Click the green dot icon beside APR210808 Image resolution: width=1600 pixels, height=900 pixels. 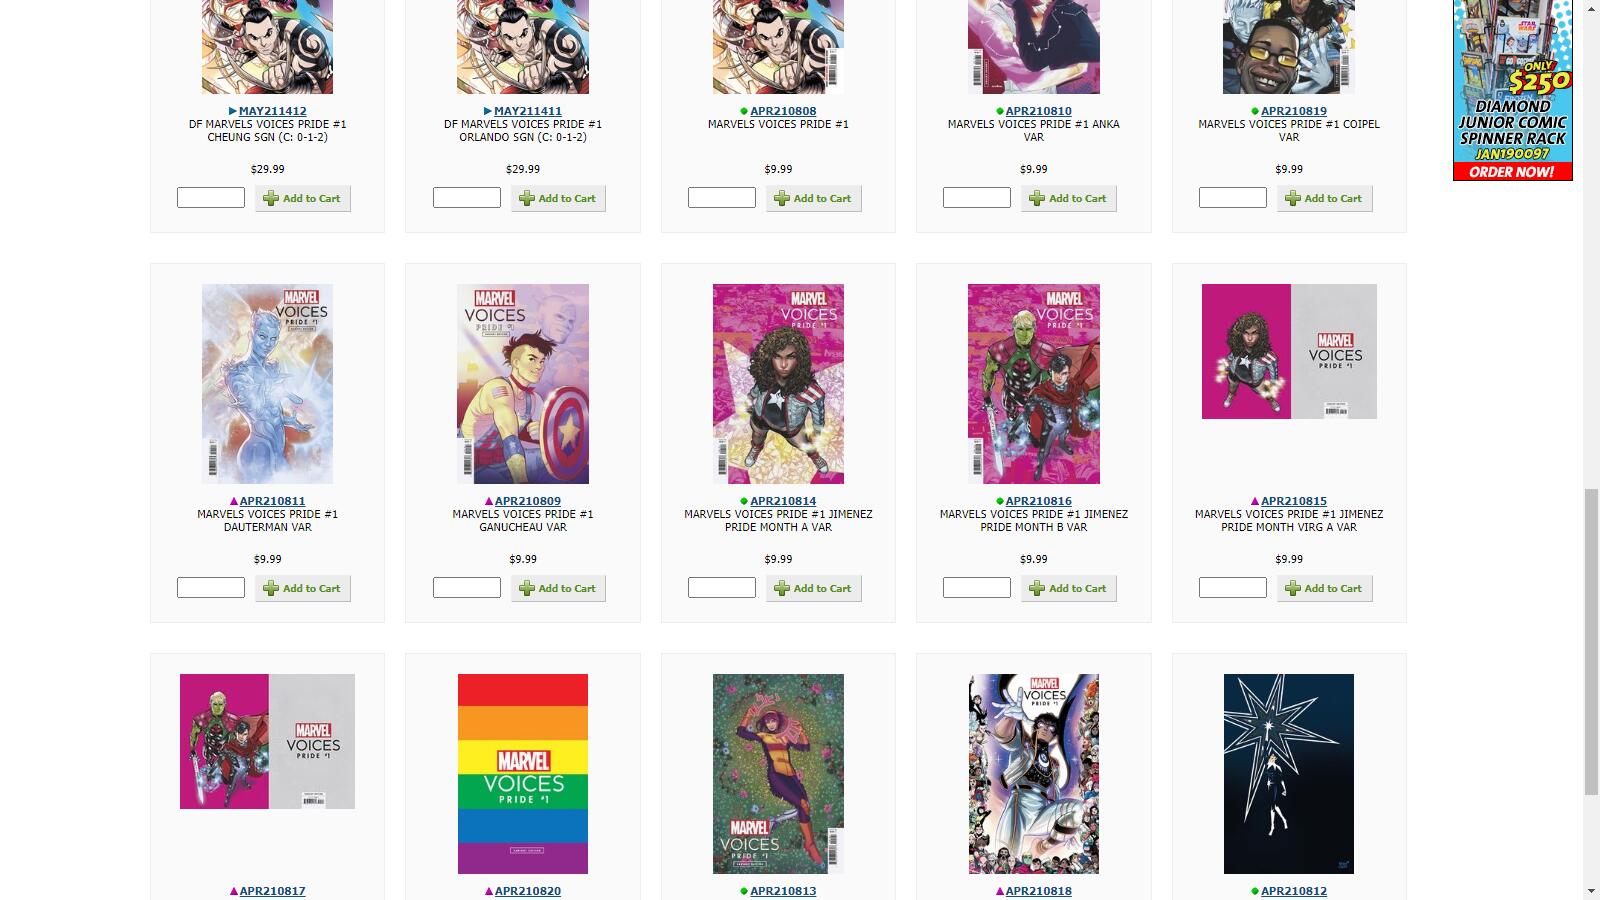(x=744, y=111)
